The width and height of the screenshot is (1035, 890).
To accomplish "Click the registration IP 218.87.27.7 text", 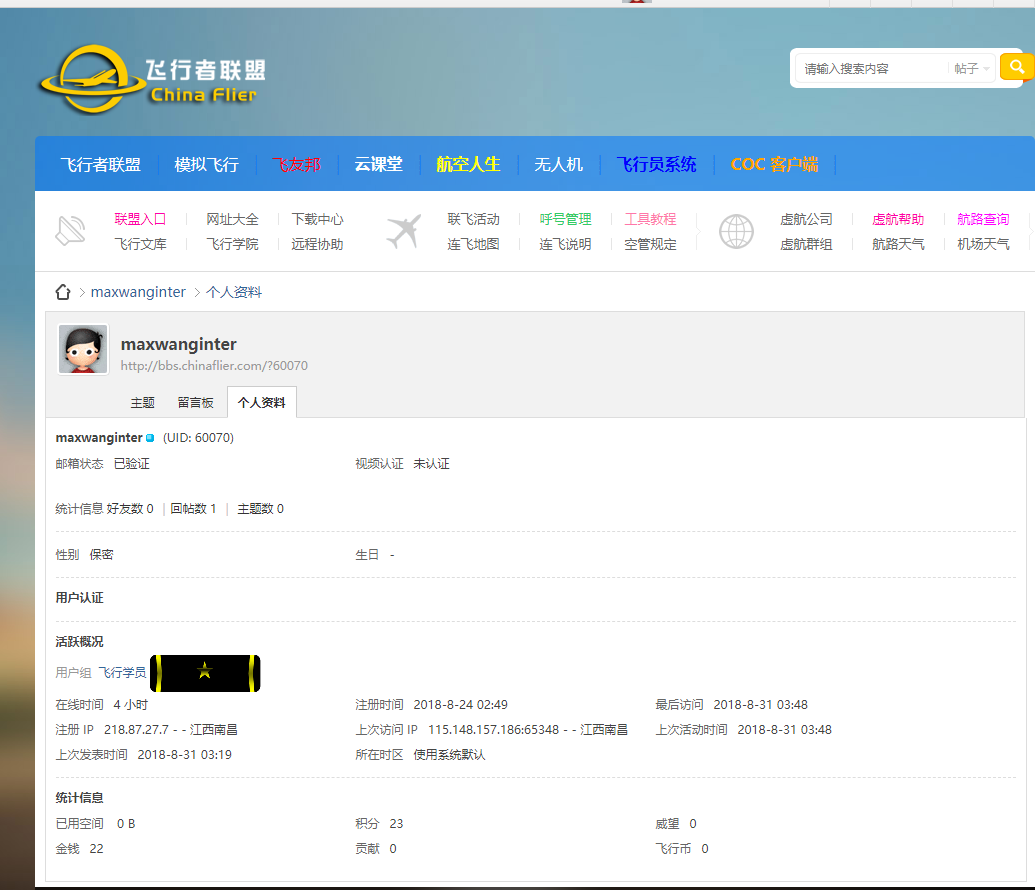I will pos(136,730).
